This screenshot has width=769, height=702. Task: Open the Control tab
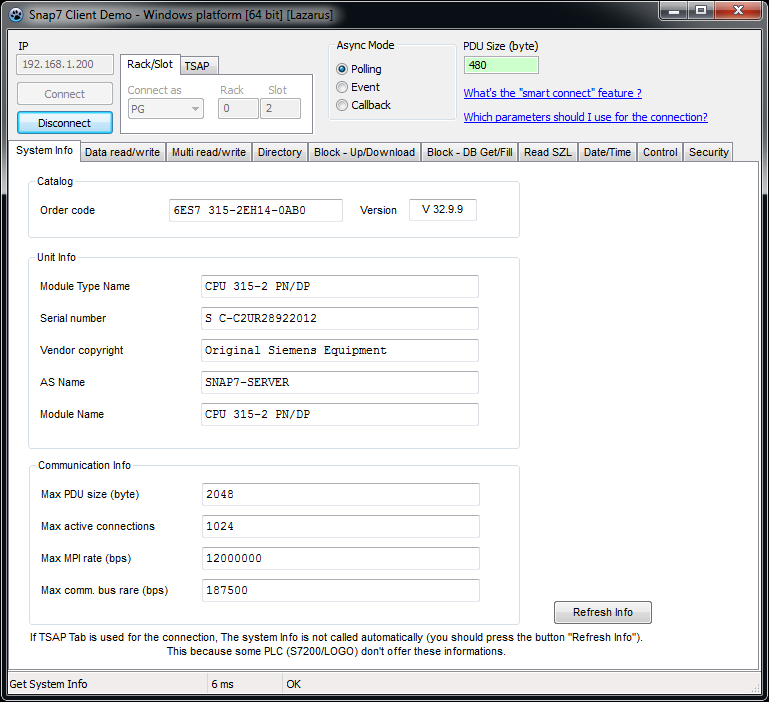point(660,152)
